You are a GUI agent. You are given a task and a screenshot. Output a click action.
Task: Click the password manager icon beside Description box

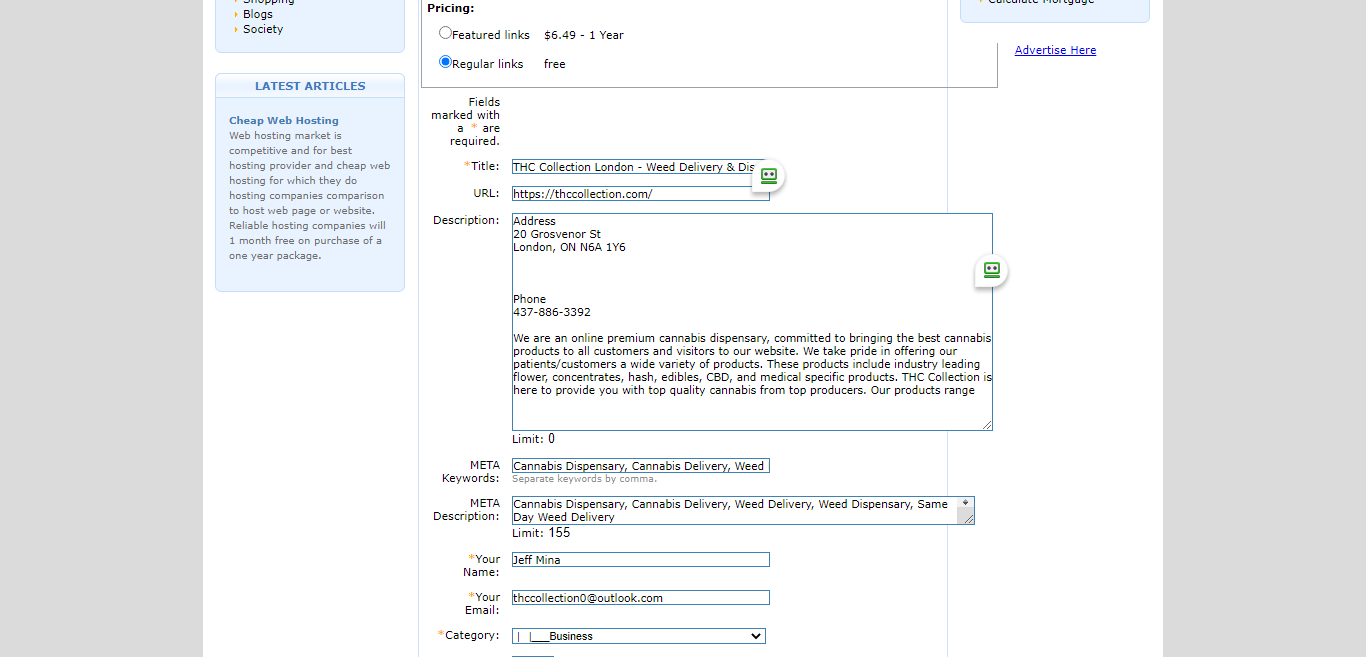click(991, 270)
